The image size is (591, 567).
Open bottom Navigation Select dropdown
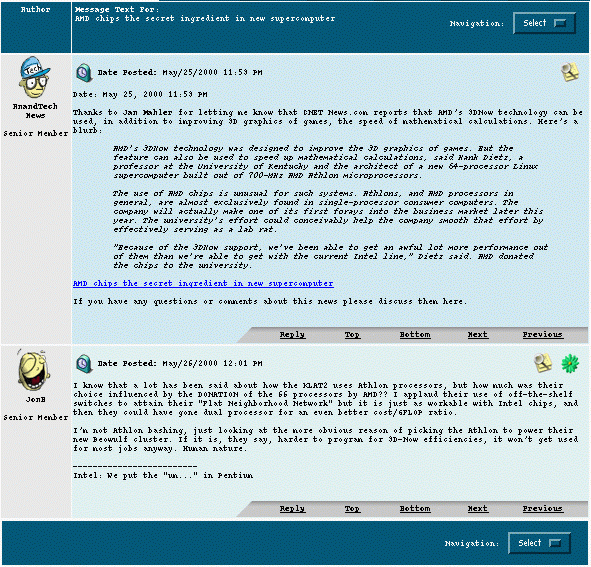539,543
